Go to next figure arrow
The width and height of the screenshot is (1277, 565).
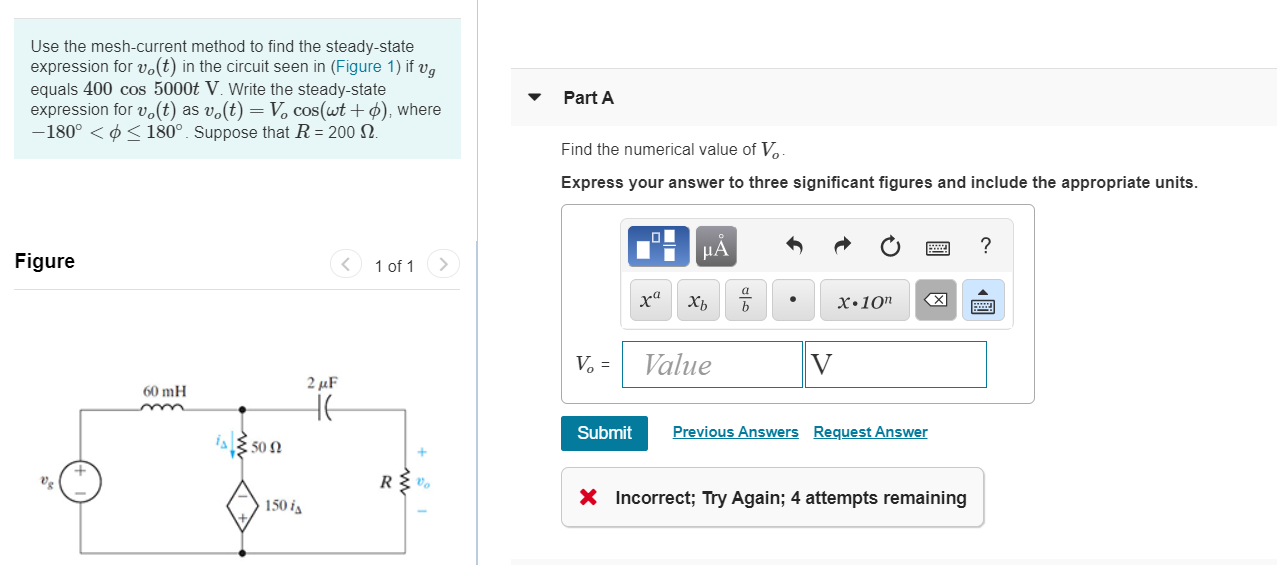(x=442, y=265)
